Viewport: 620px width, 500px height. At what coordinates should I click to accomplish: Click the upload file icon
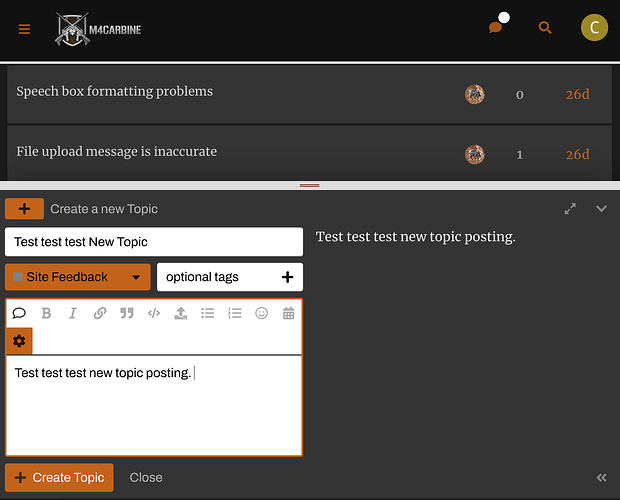pyautogui.click(x=181, y=313)
